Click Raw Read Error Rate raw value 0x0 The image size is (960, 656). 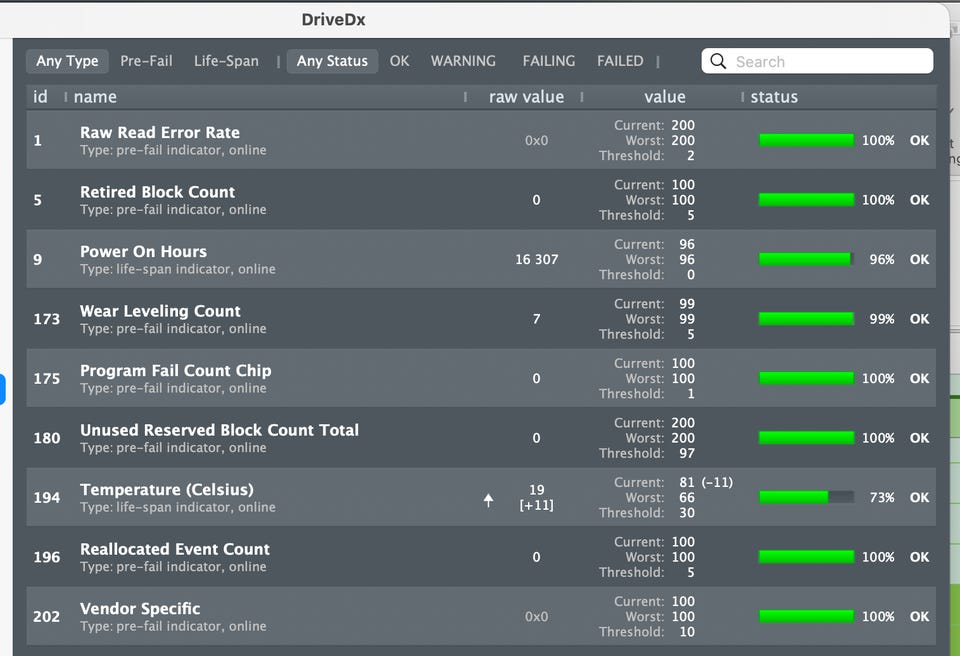click(x=536, y=140)
